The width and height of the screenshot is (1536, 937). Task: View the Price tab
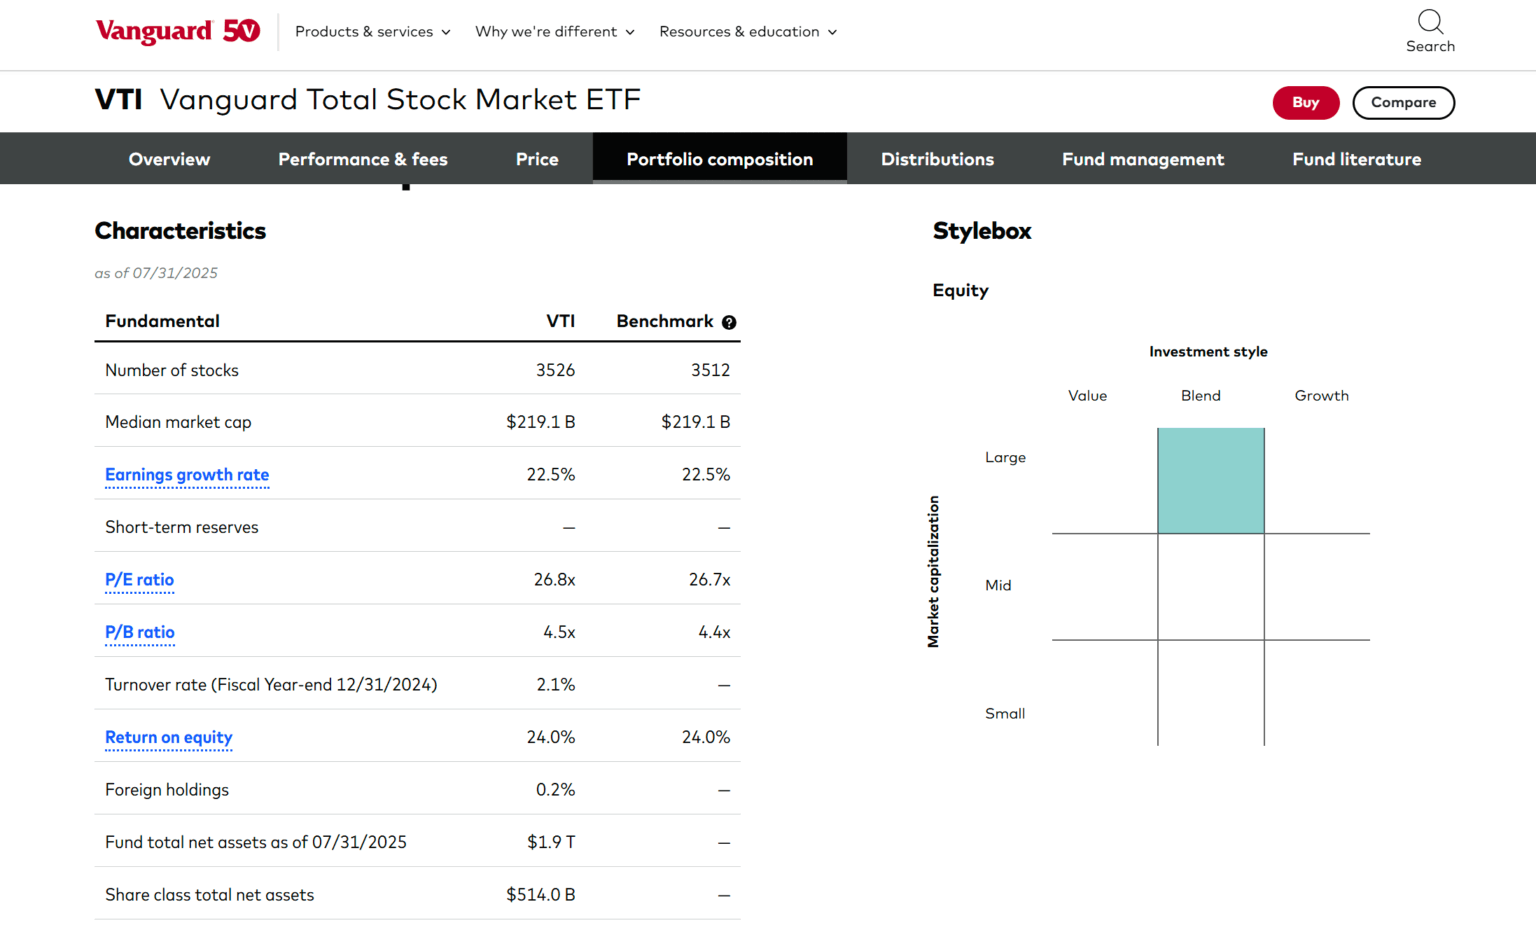pos(536,158)
